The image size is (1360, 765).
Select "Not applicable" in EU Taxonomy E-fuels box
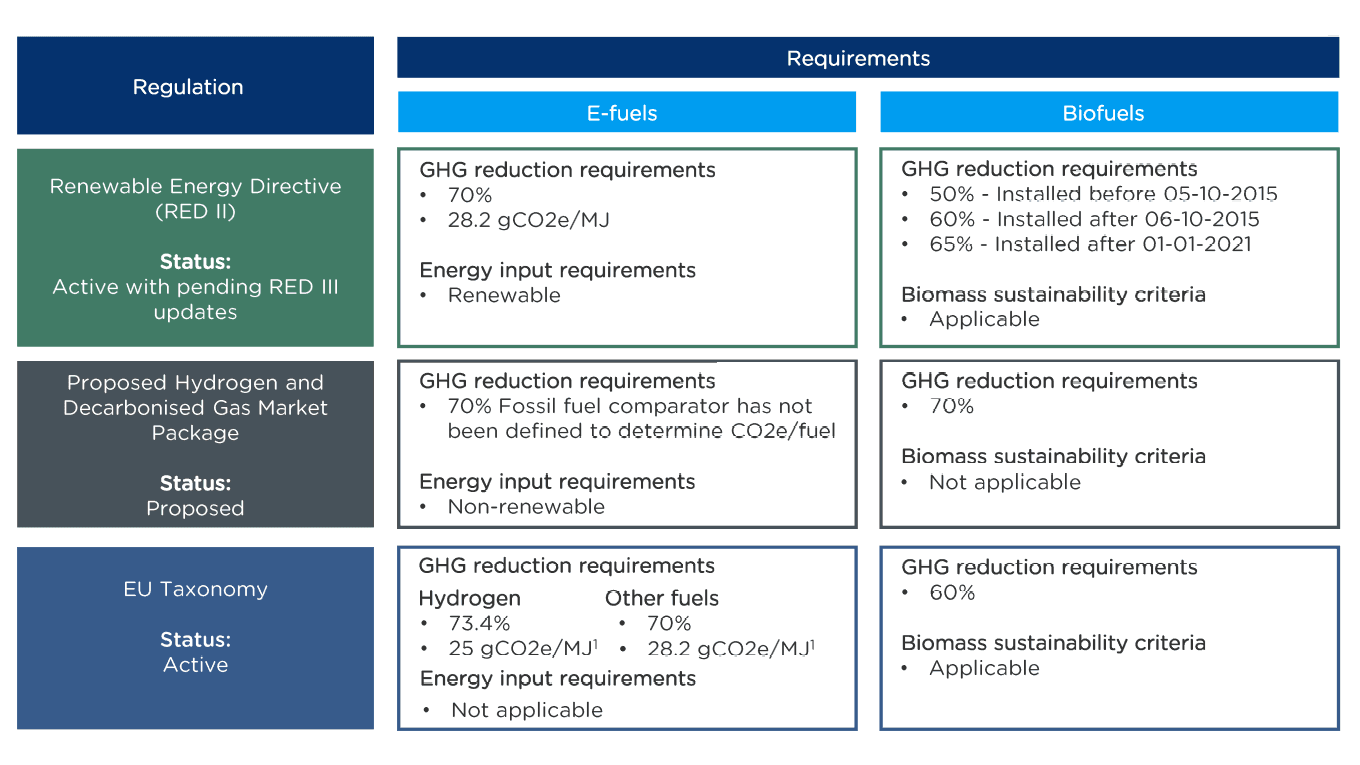coord(527,710)
